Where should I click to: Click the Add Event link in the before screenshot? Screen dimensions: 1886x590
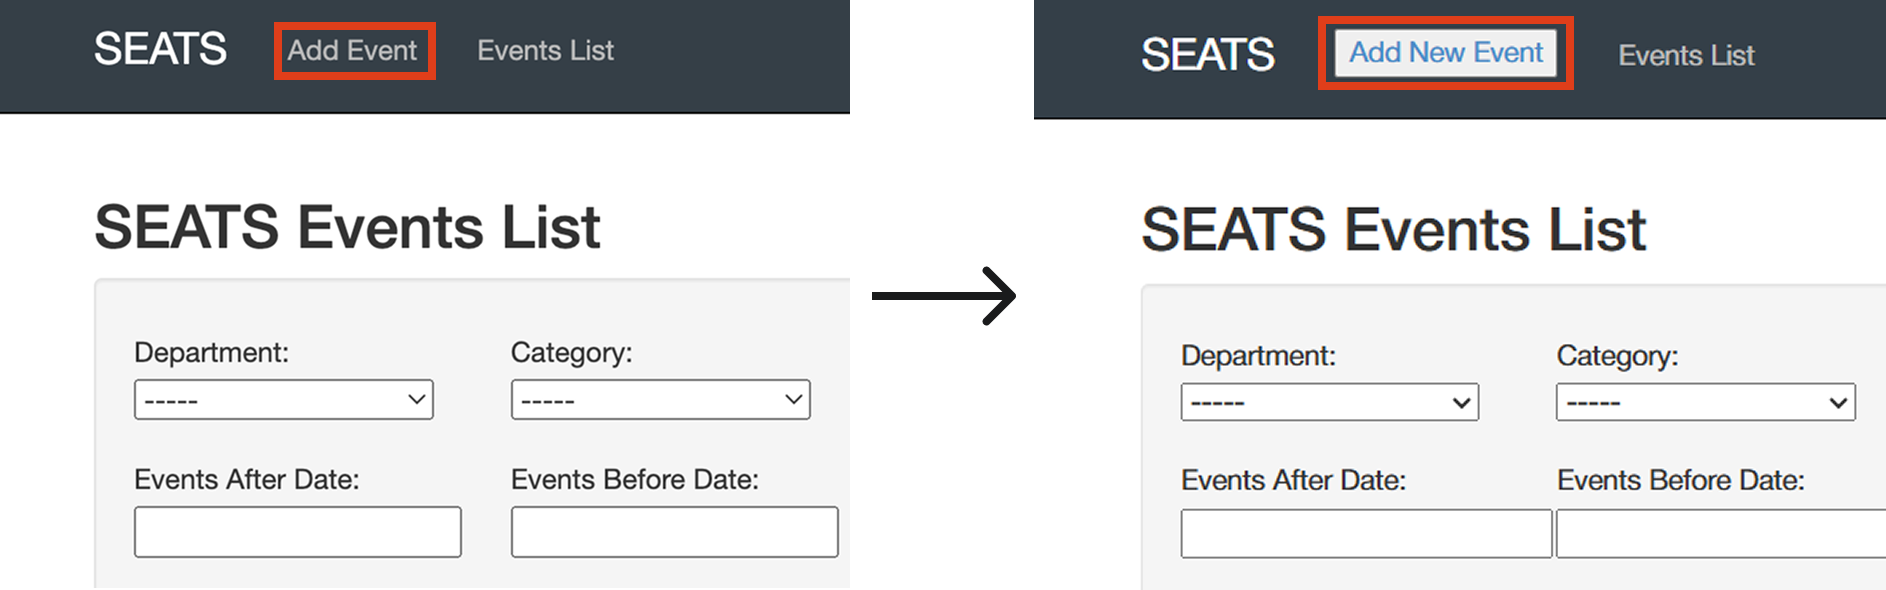pyautogui.click(x=352, y=51)
